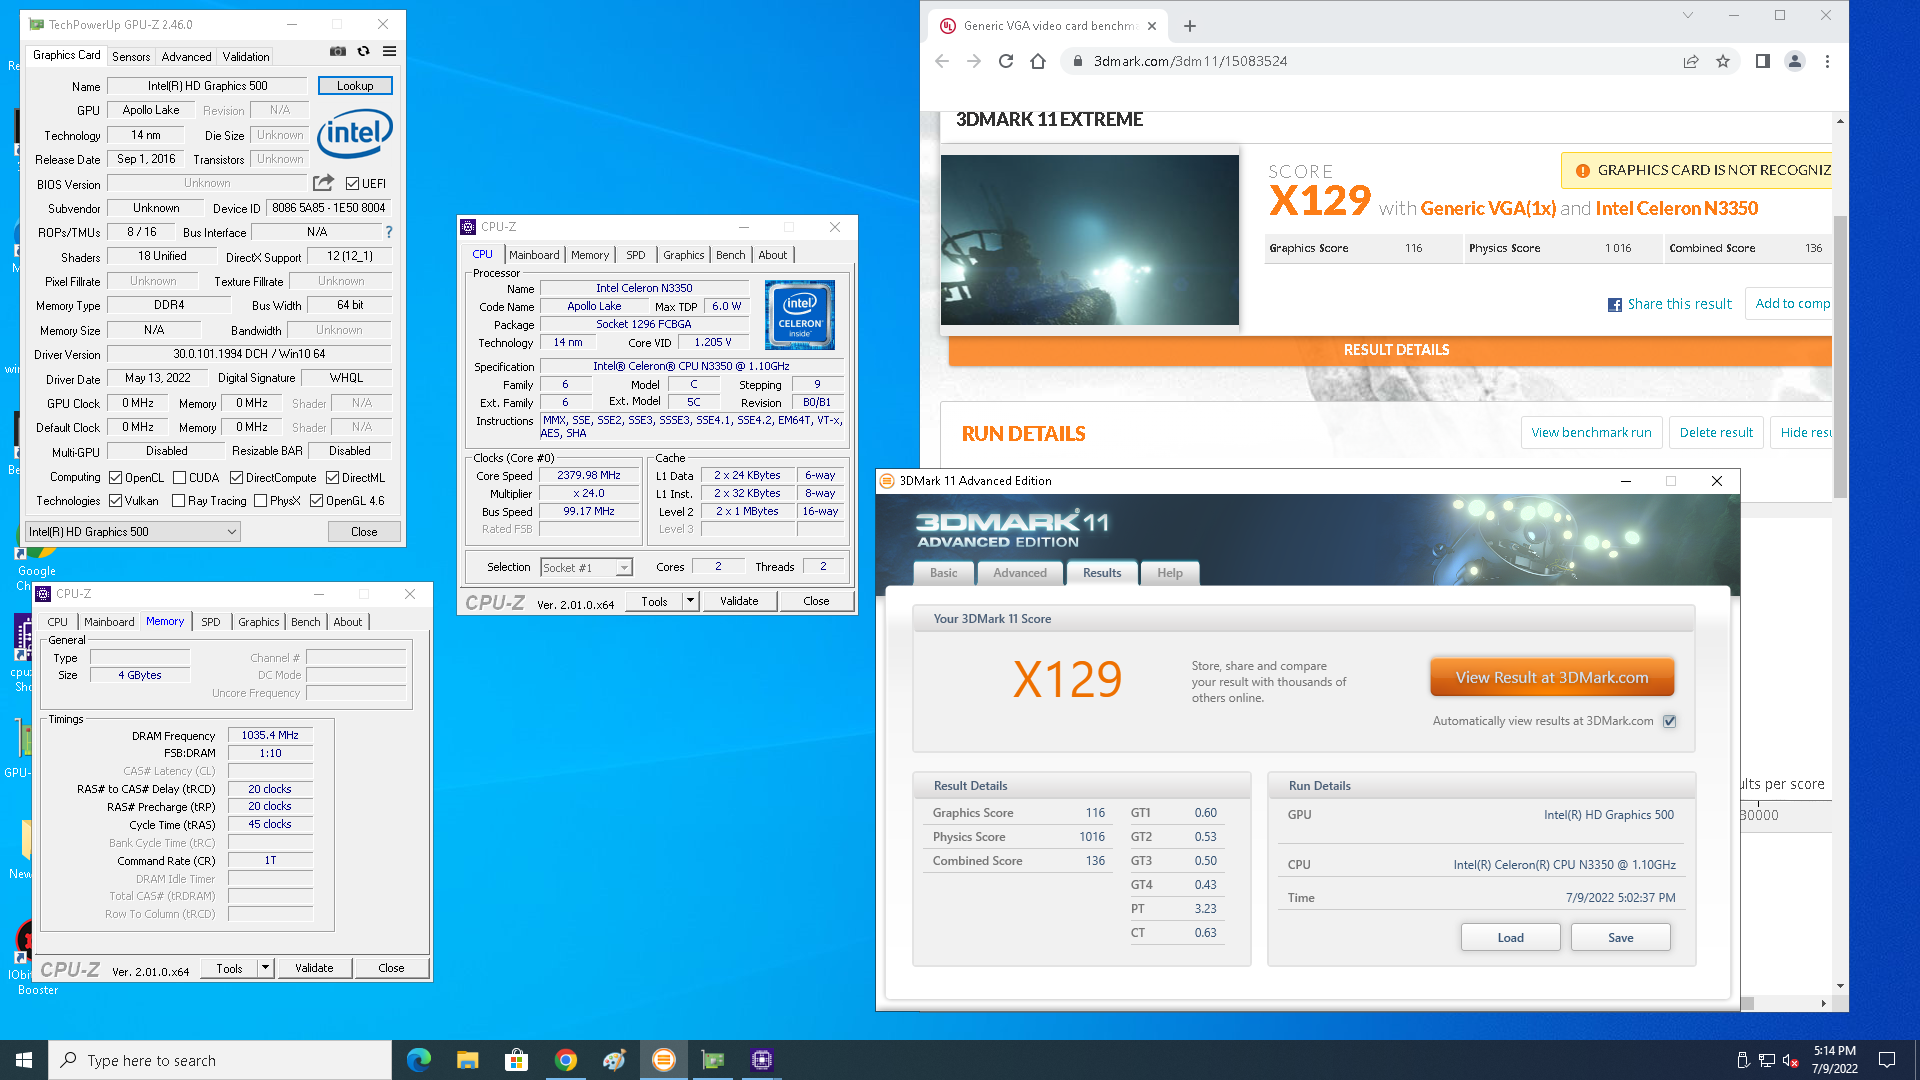Click the Save button in 3DMark 11
This screenshot has height=1080, width=1920.
1620,937
